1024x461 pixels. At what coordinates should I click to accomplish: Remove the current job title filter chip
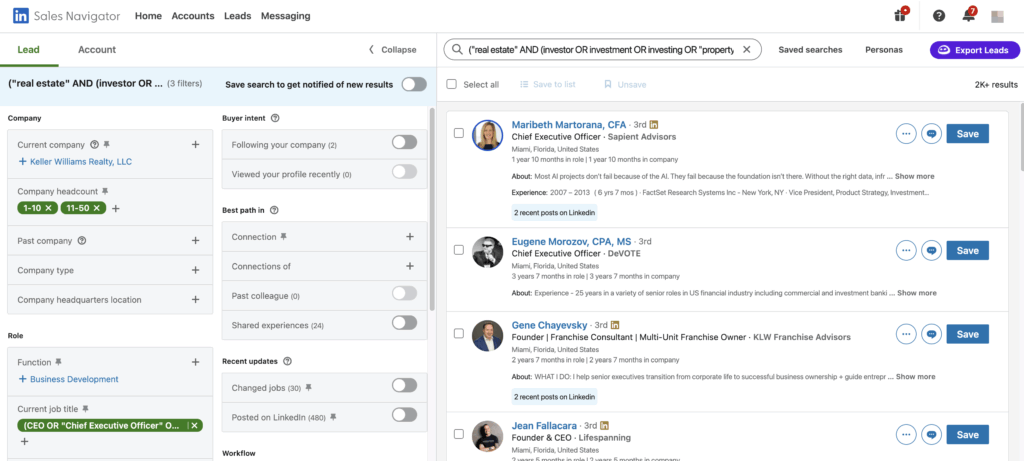[x=194, y=426]
